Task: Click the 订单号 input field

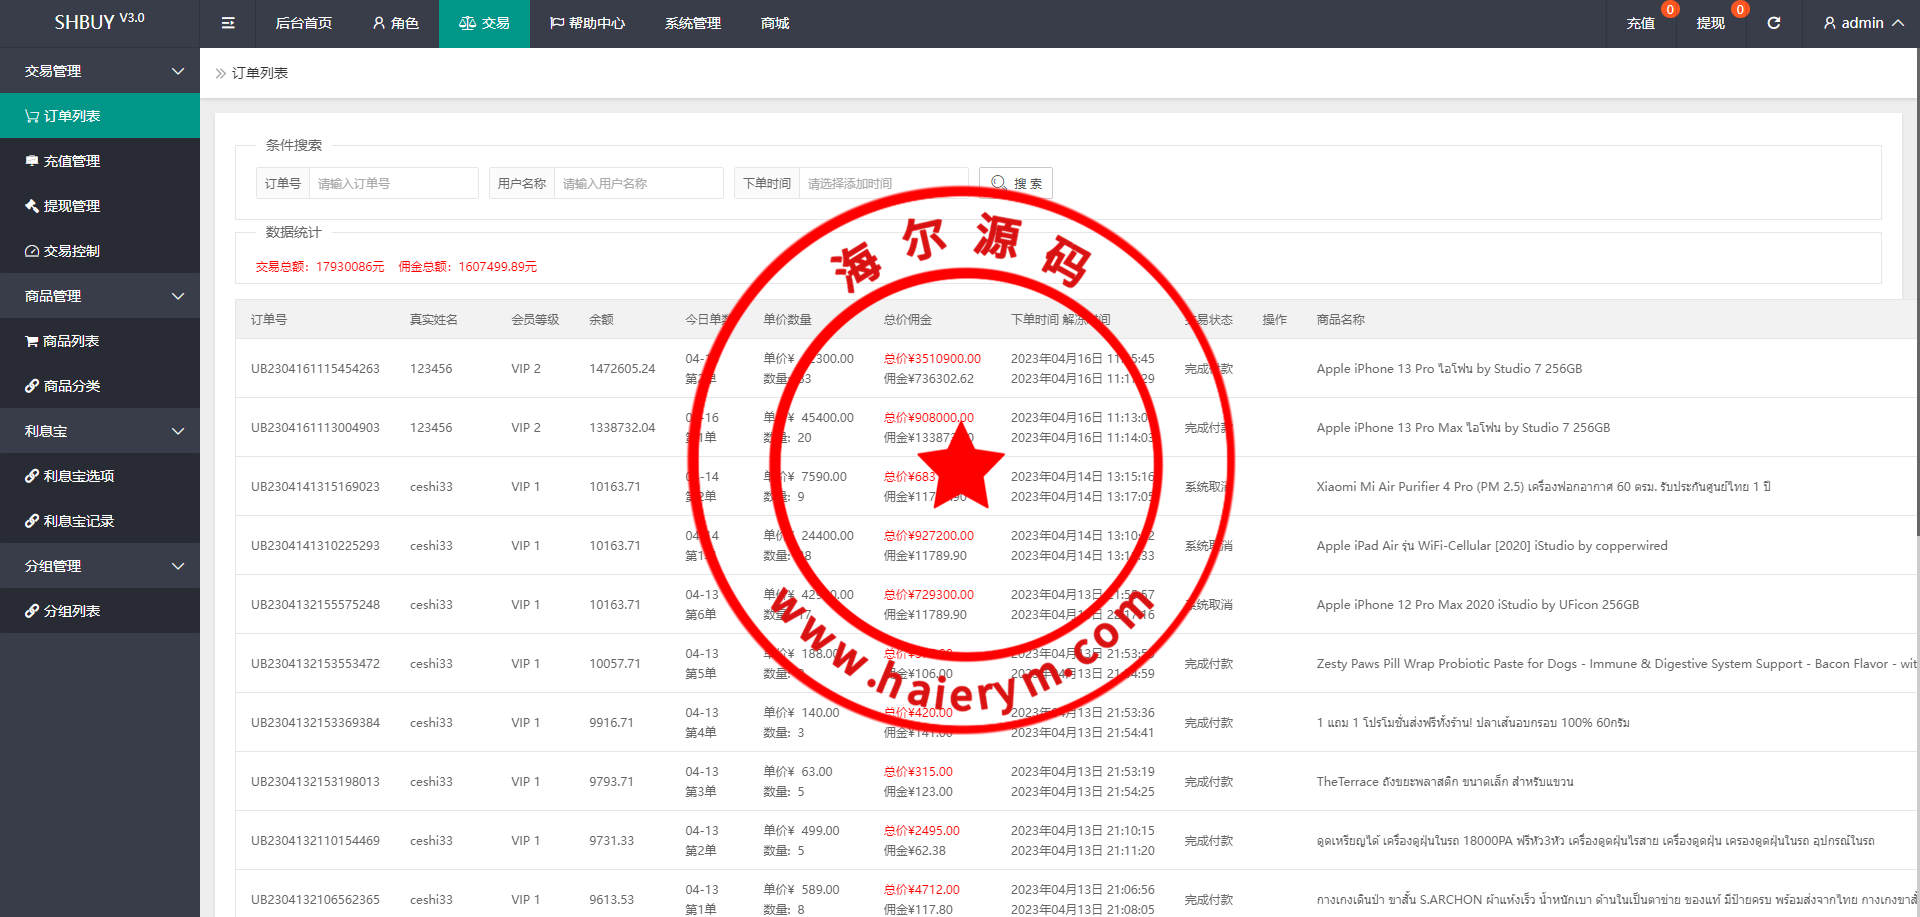Action: 393,183
